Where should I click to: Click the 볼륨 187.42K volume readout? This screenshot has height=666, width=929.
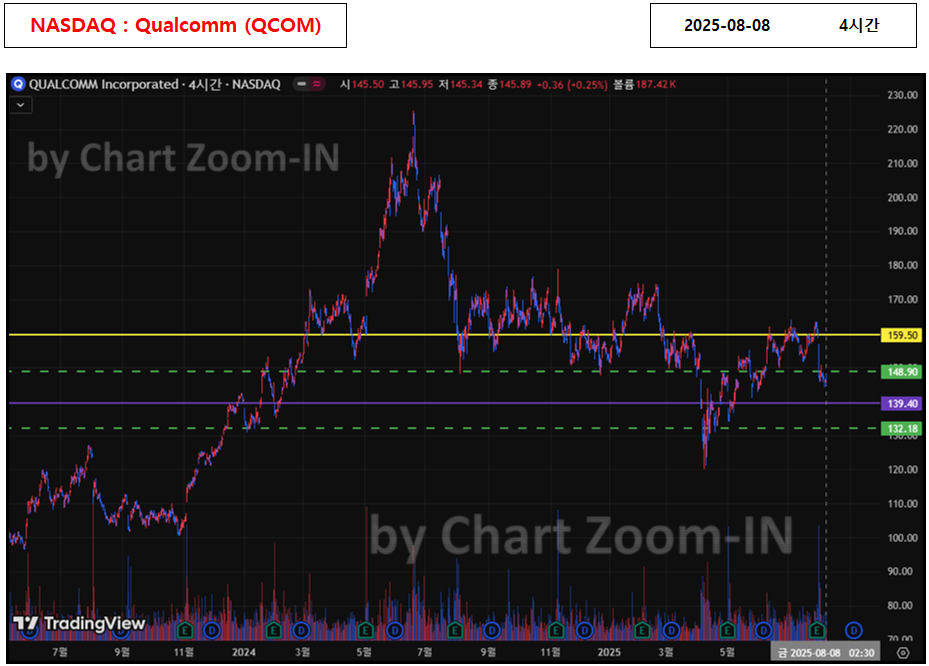click(644, 84)
